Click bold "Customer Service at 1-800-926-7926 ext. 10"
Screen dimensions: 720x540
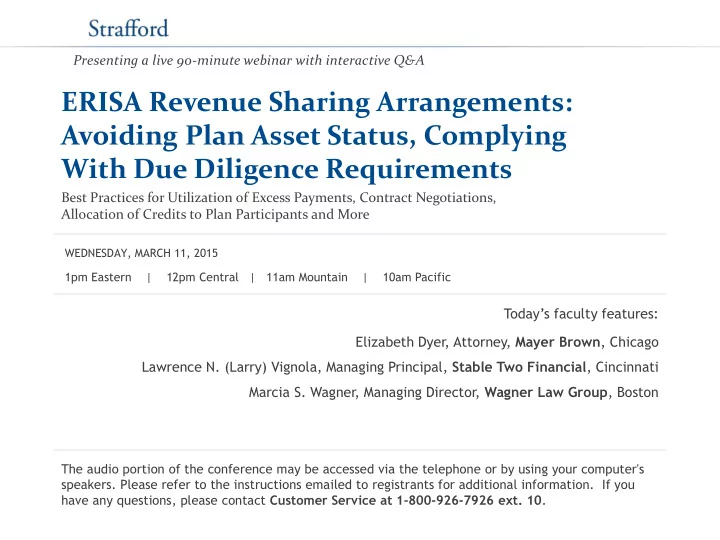pos(405,501)
